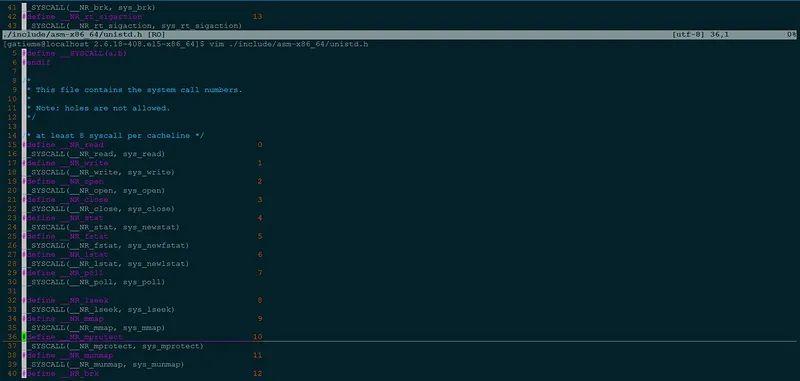Click the __NR_munmap define on line 38
Viewport: 800px width, 381px height.
67,355
